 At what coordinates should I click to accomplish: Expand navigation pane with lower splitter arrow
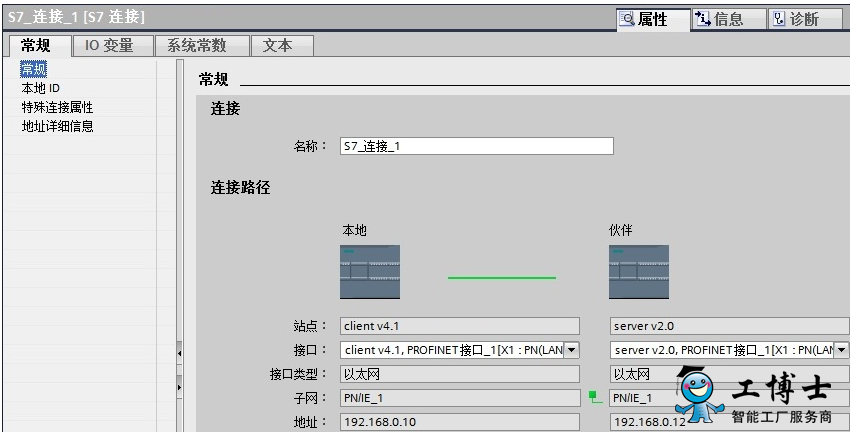click(x=180, y=388)
